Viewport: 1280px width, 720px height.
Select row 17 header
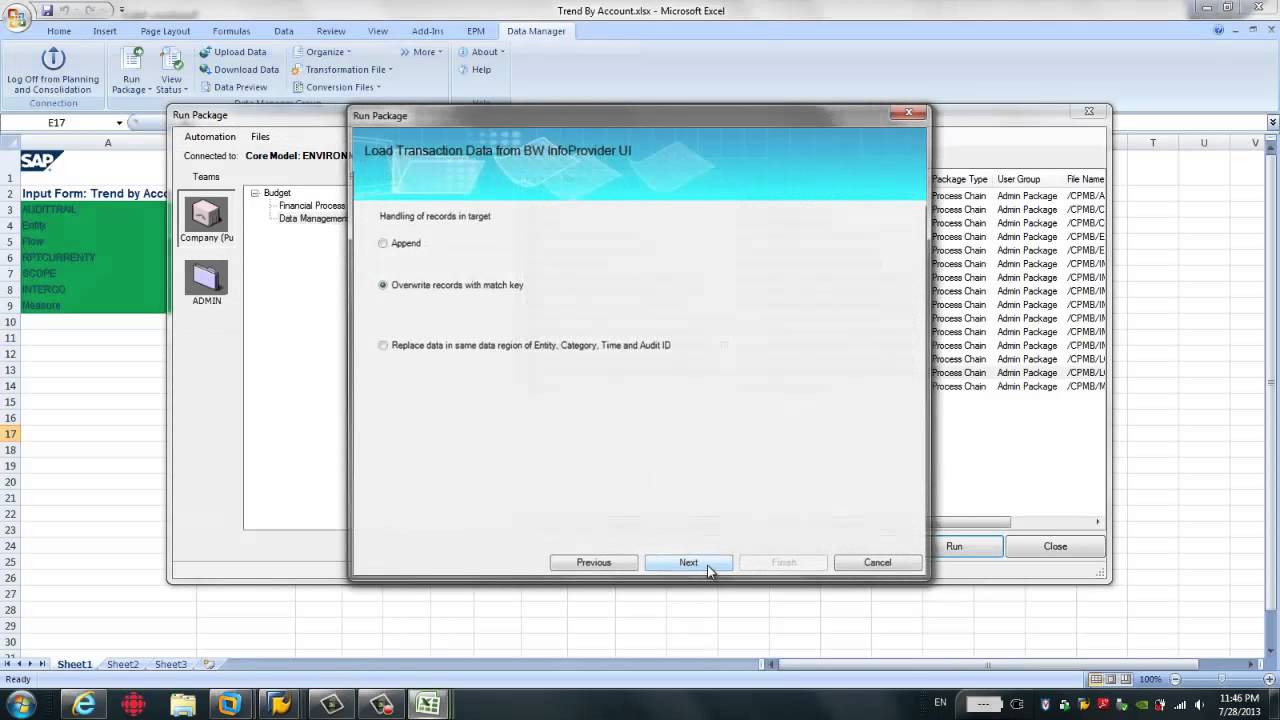tap(10, 434)
